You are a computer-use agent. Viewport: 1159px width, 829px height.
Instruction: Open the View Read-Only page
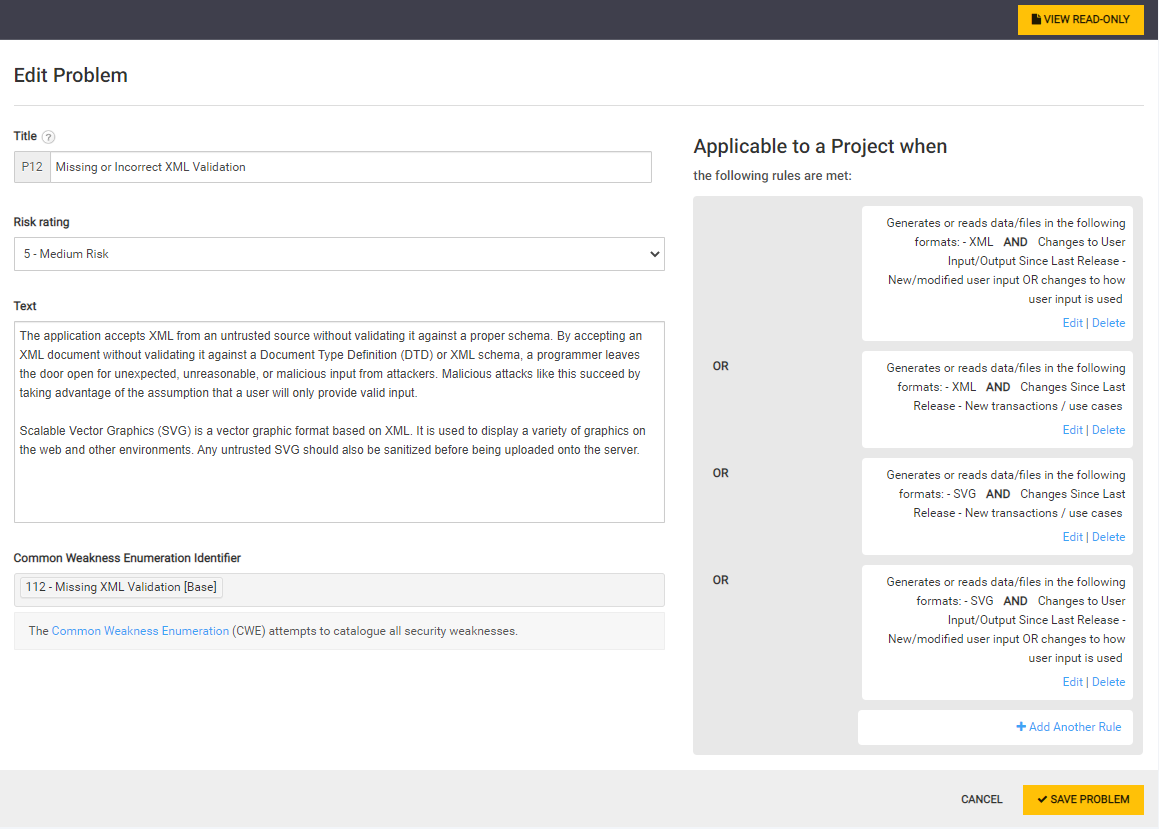point(1080,20)
